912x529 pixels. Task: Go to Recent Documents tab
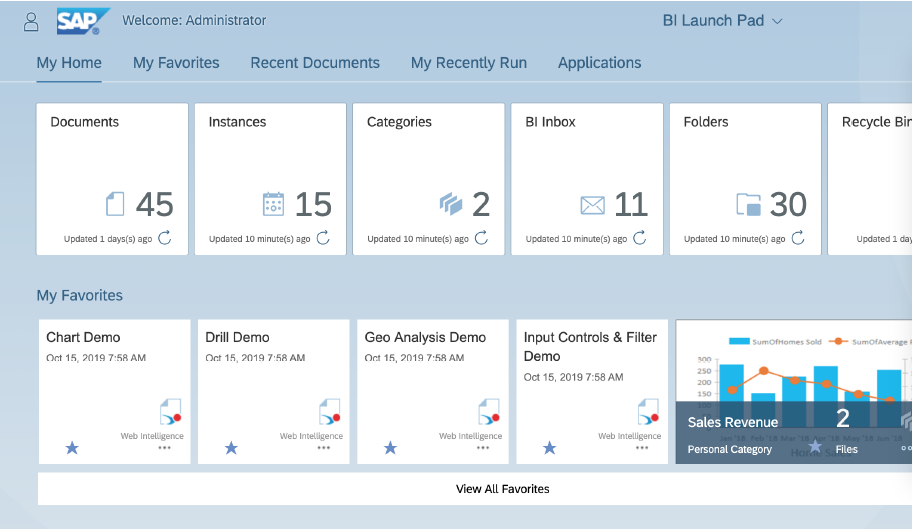click(x=315, y=63)
